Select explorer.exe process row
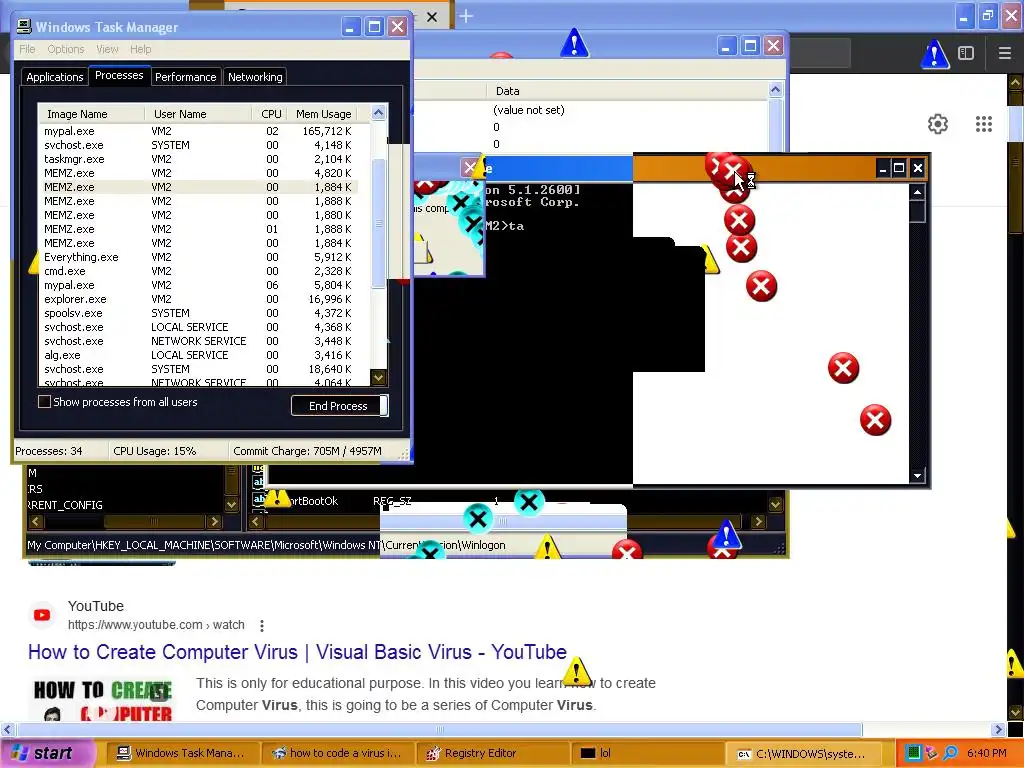This screenshot has width=1024, height=768. pyautogui.click(x=198, y=299)
